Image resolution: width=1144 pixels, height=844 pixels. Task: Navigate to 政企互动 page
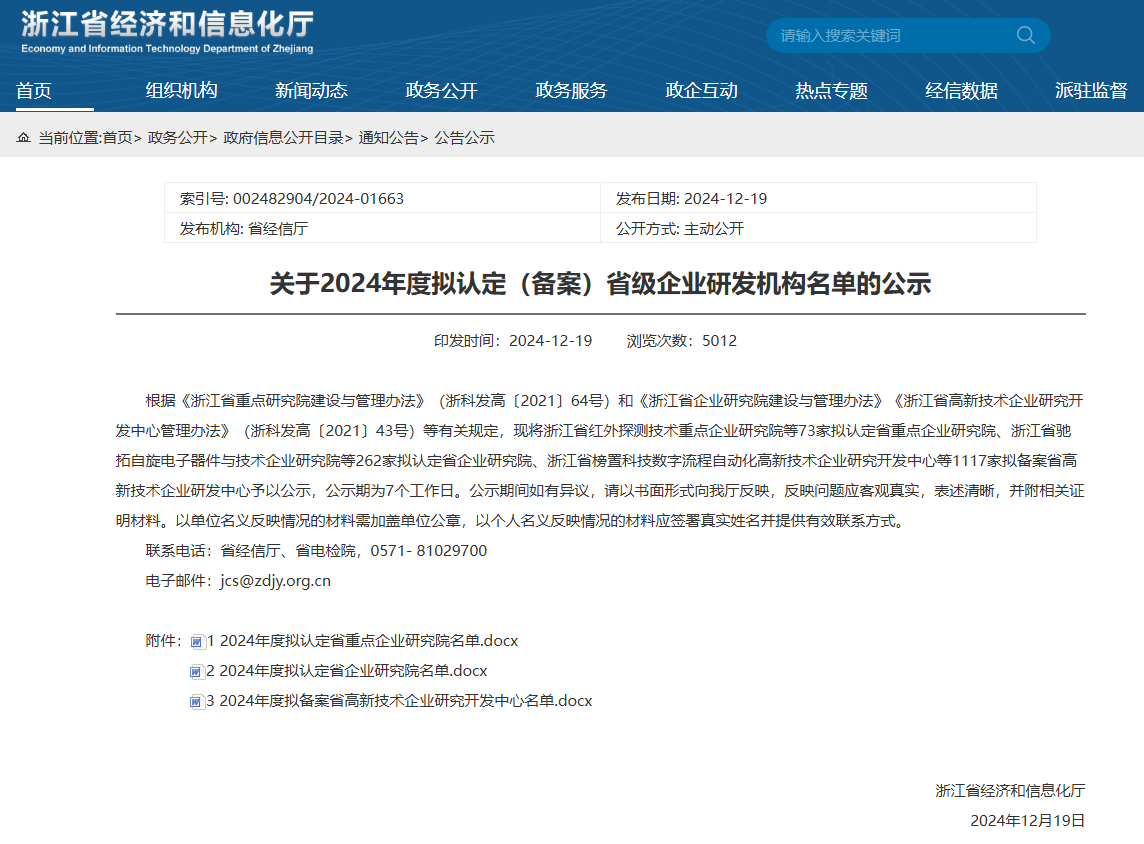(701, 91)
